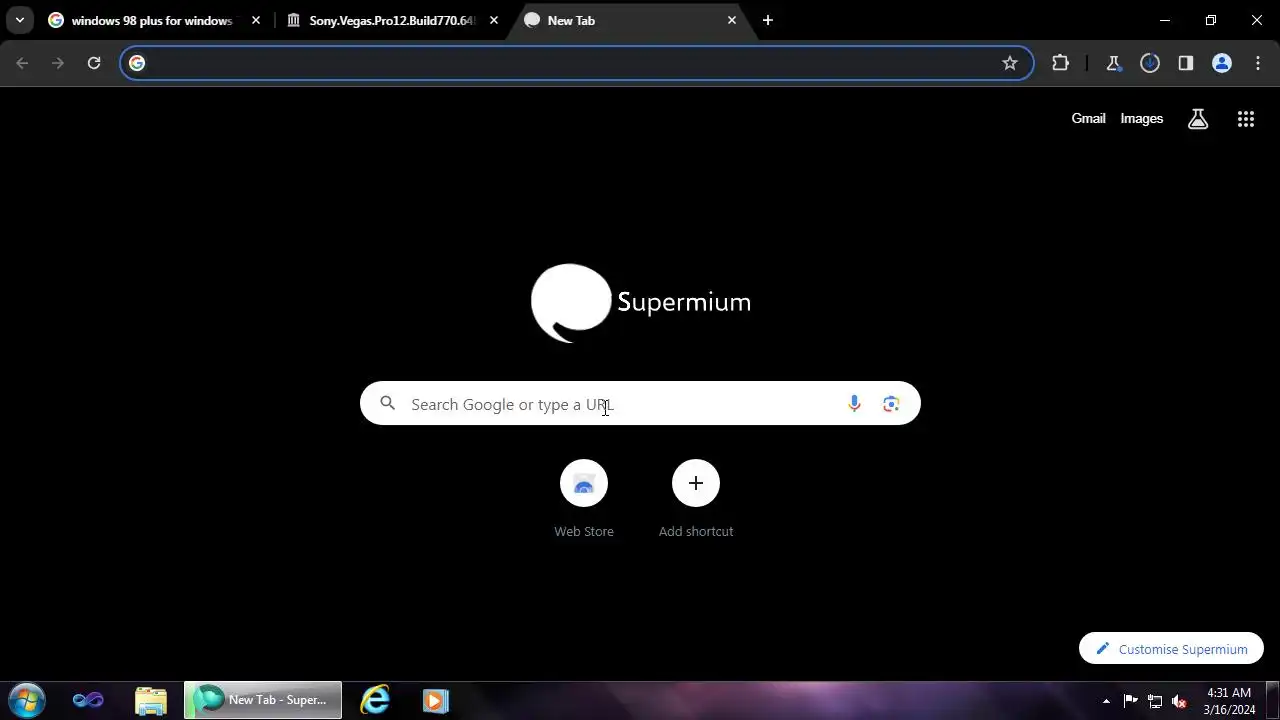Viewport: 1280px width, 720px height.
Task: Click the Show desktop strip
Action: click(1272, 700)
